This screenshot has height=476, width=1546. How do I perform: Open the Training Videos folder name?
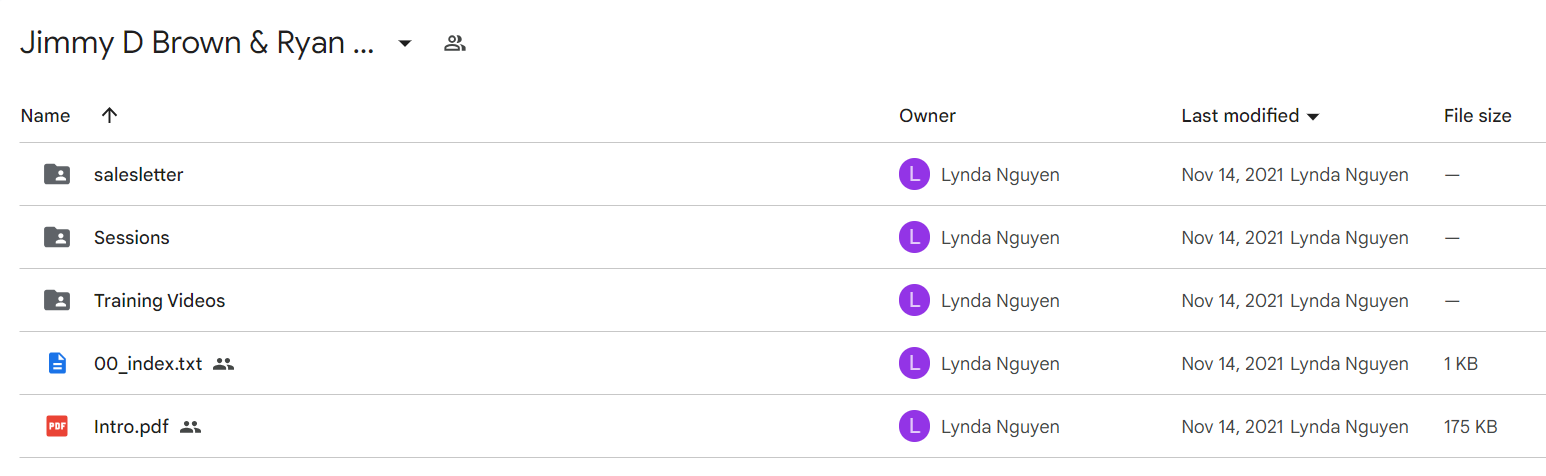(159, 300)
